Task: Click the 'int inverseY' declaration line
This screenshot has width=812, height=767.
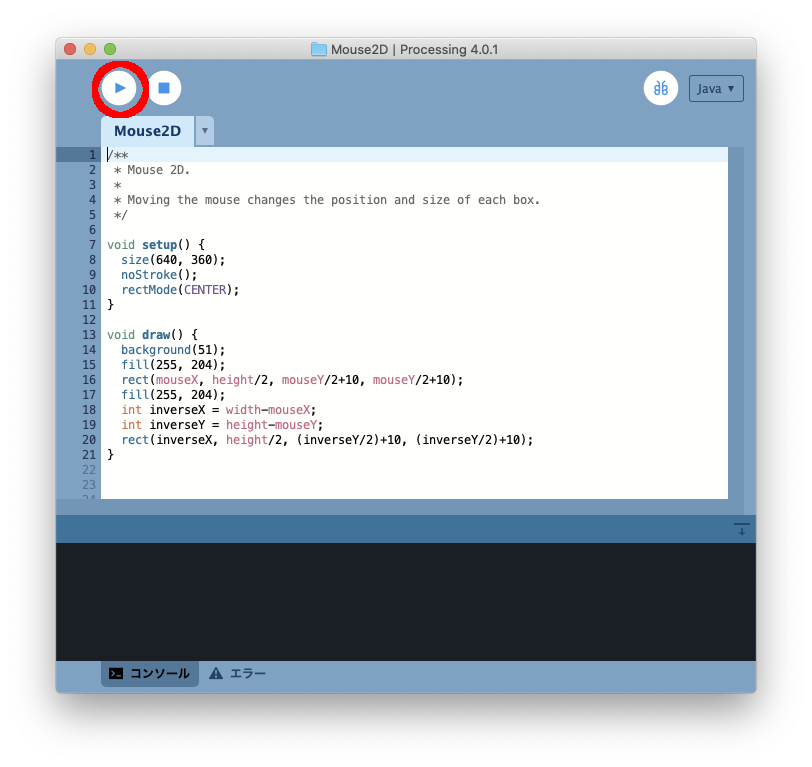Action: (222, 425)
